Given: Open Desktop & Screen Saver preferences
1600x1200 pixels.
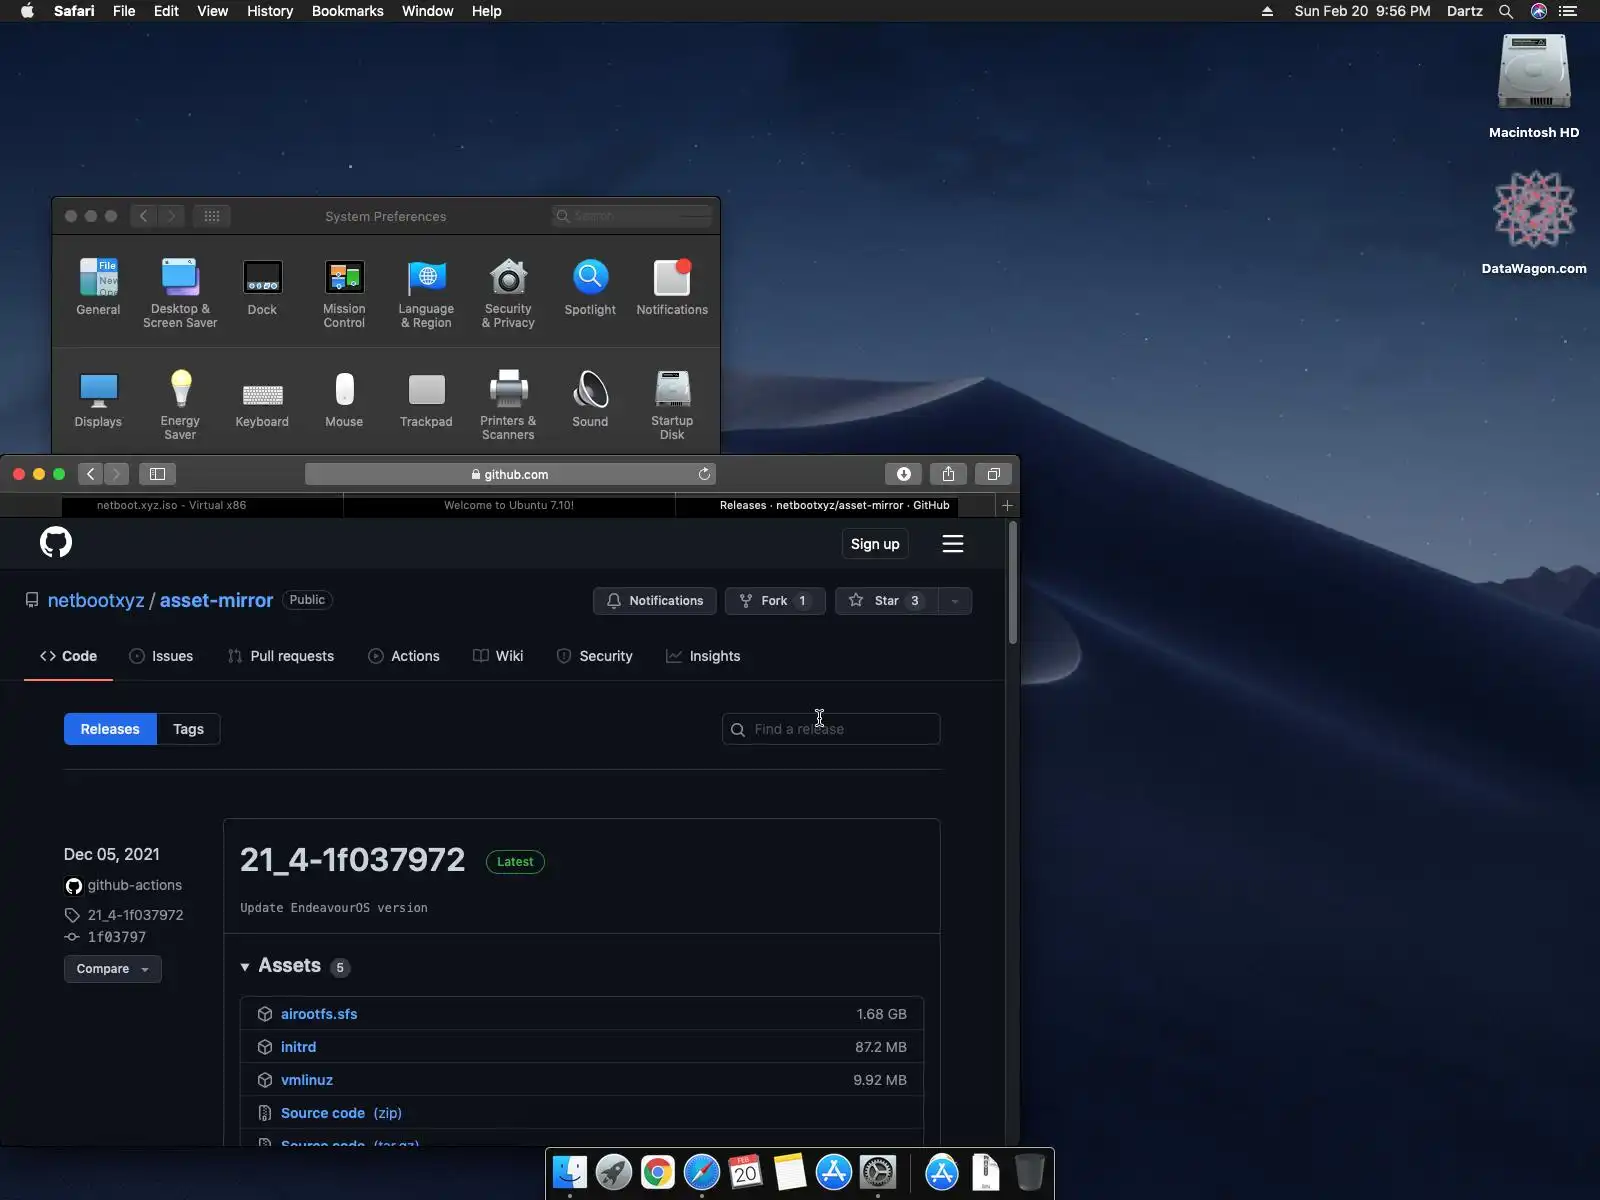Looking at the screenshot, I should coord(180,293).
